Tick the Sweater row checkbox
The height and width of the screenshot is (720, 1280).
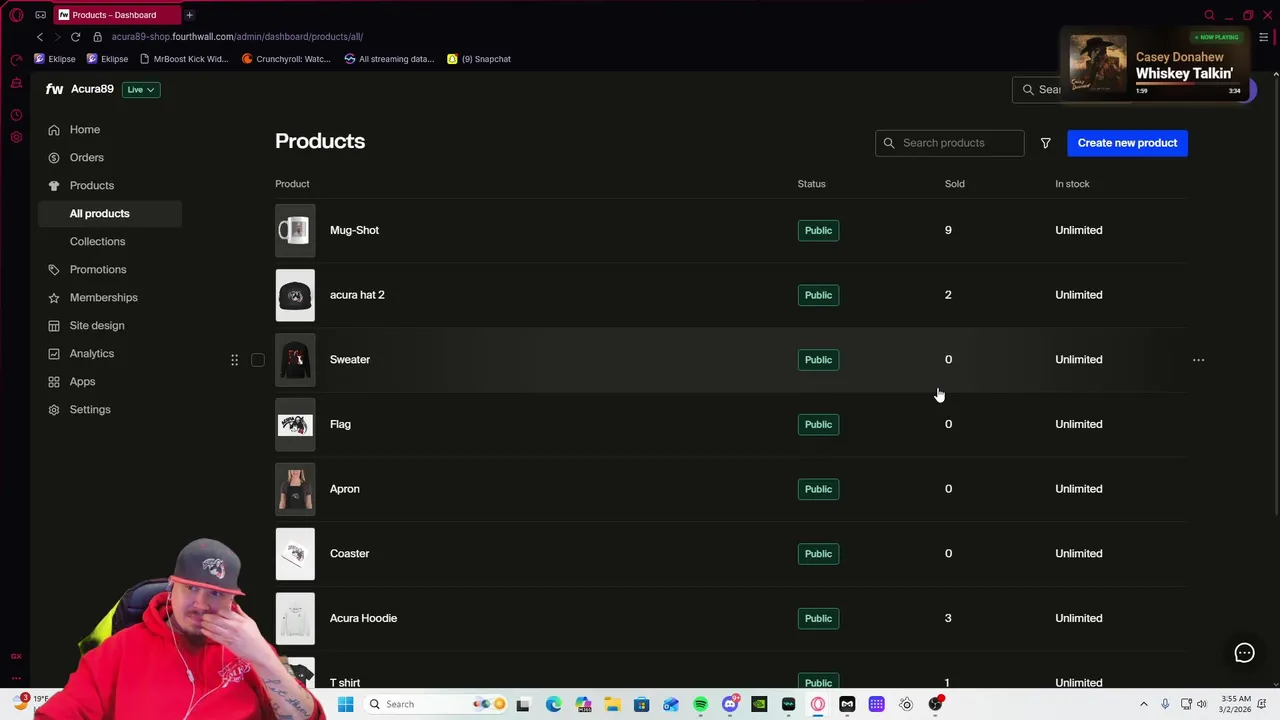[x=258, y=359]
